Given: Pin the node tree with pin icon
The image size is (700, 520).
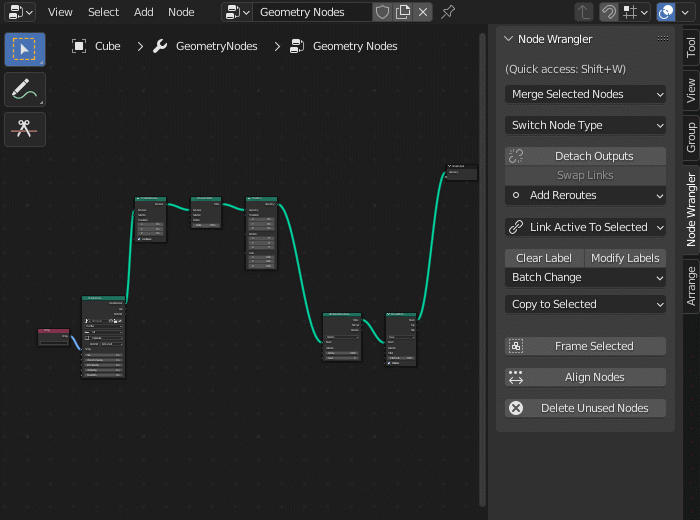Looking at the screenshot, I should point(448,12).
